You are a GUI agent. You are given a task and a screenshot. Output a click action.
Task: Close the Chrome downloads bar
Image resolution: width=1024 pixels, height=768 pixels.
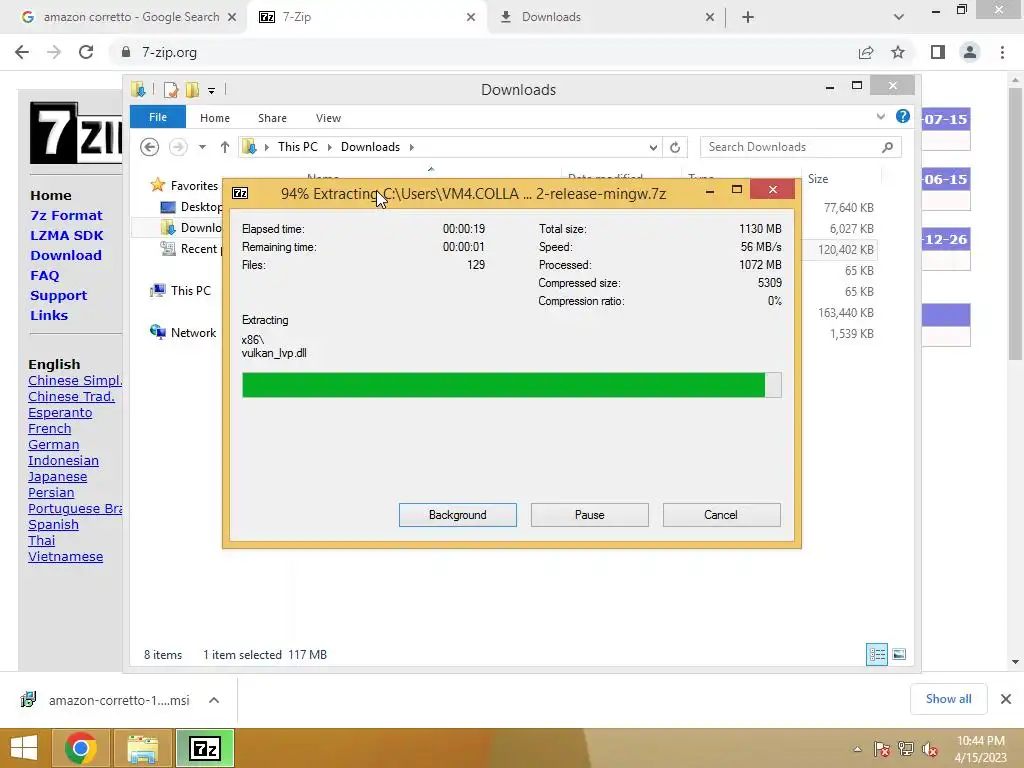tap(1006, 699)
